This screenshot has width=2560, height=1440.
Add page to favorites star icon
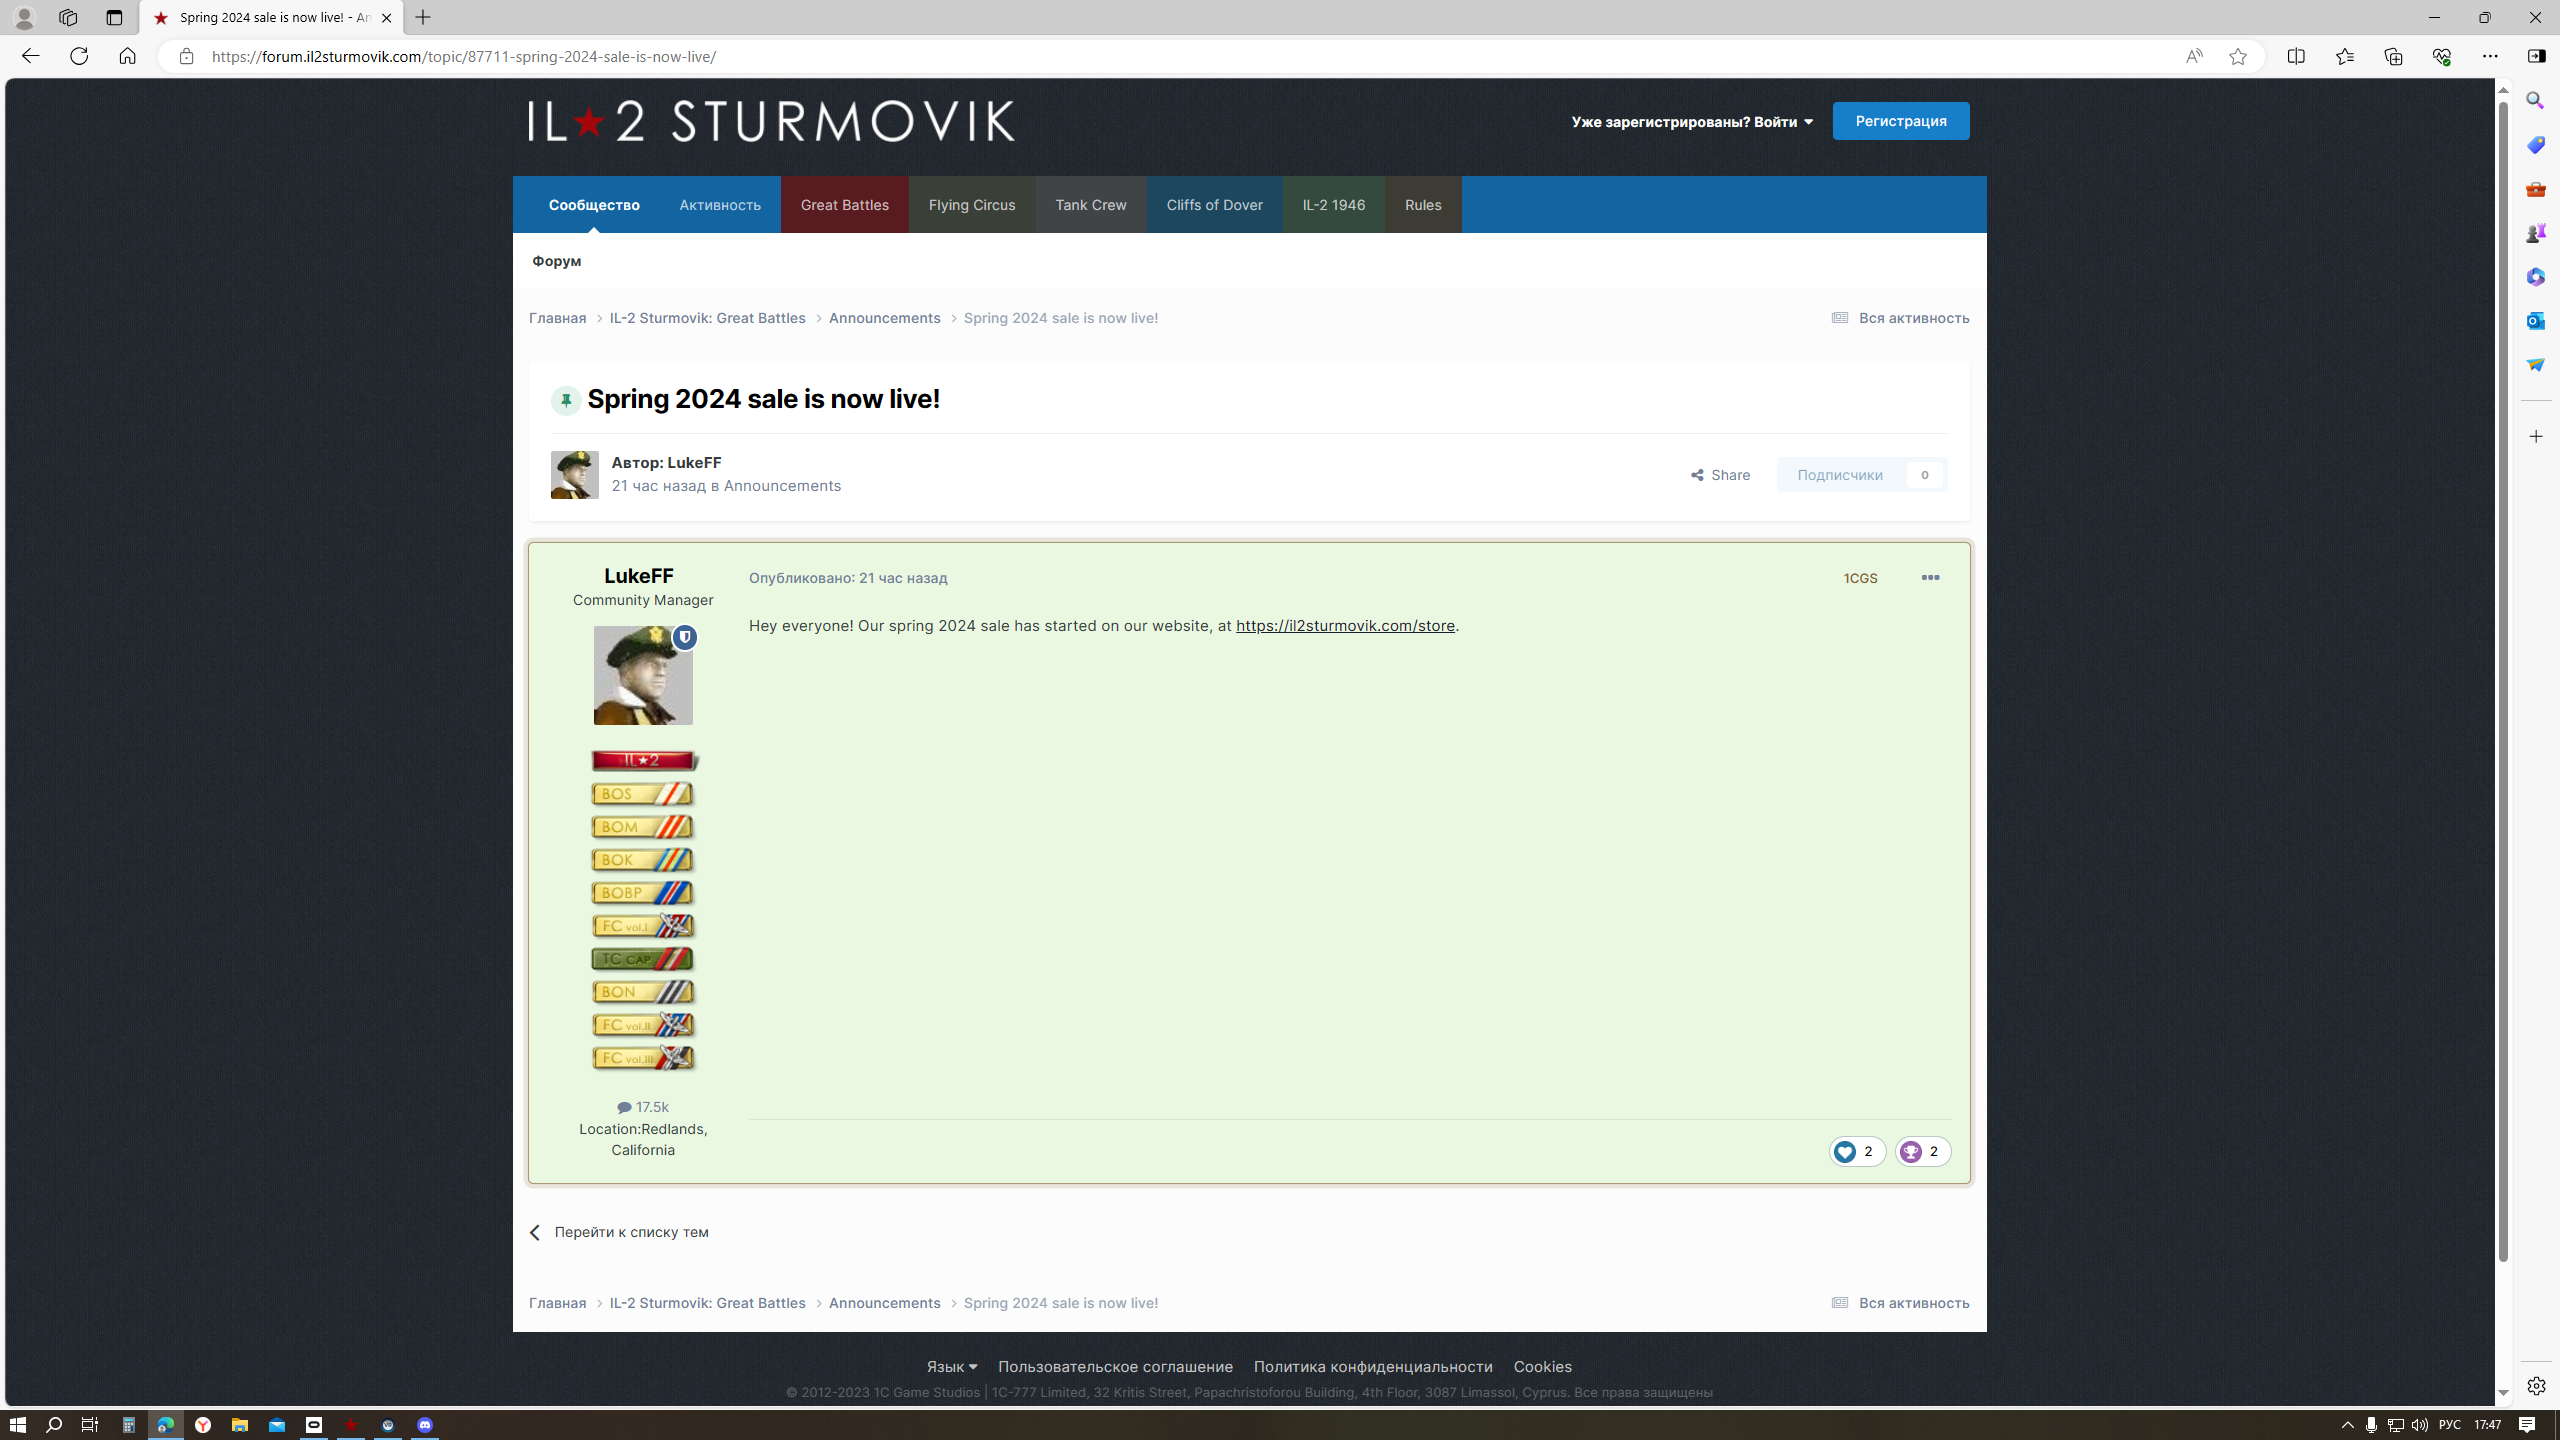click(2238, 57)
